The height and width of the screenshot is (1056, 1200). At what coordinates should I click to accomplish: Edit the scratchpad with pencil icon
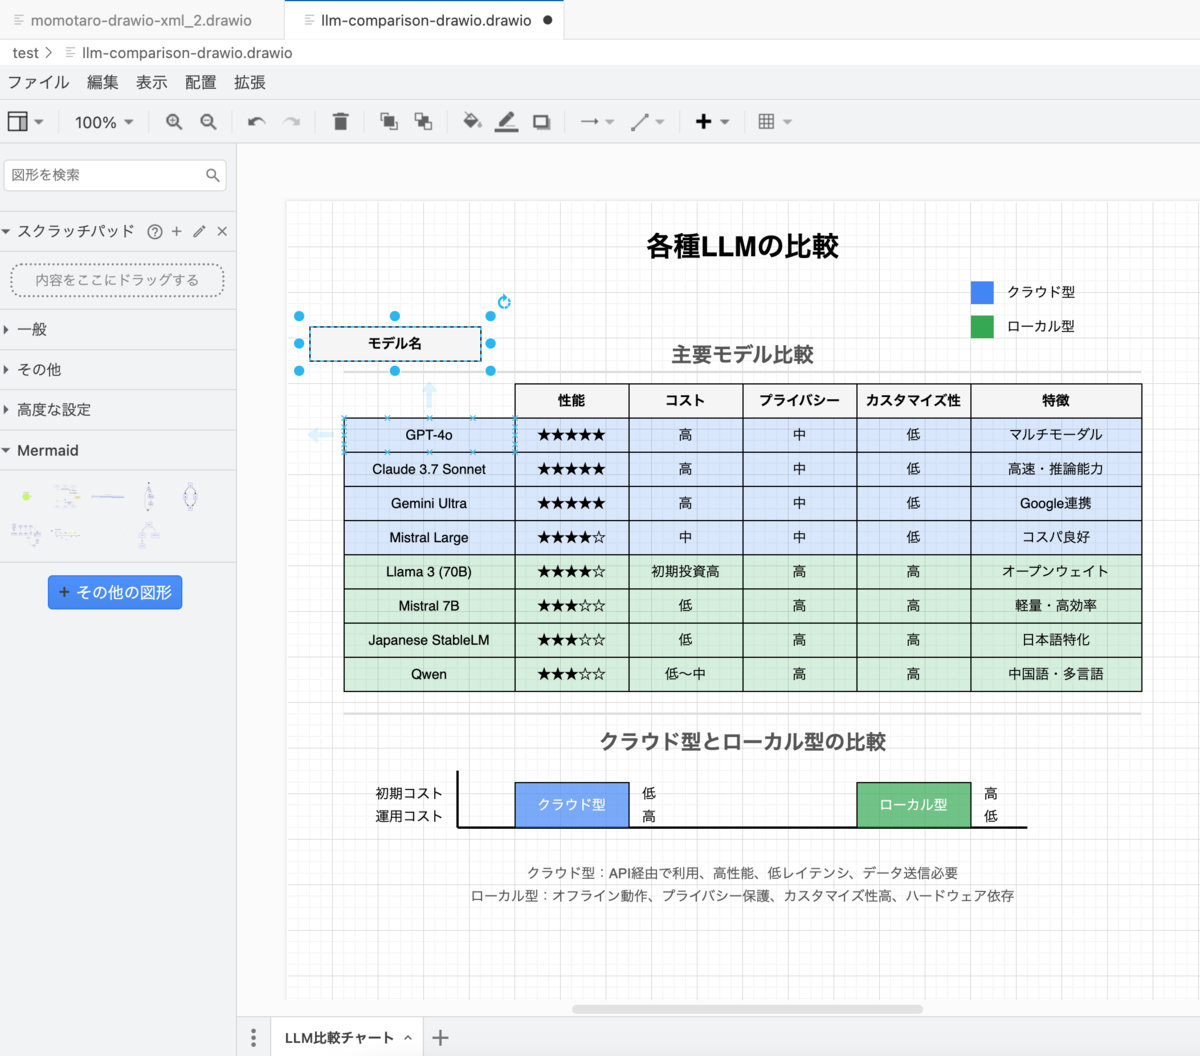pyautogui.click(x=199, y=231)
